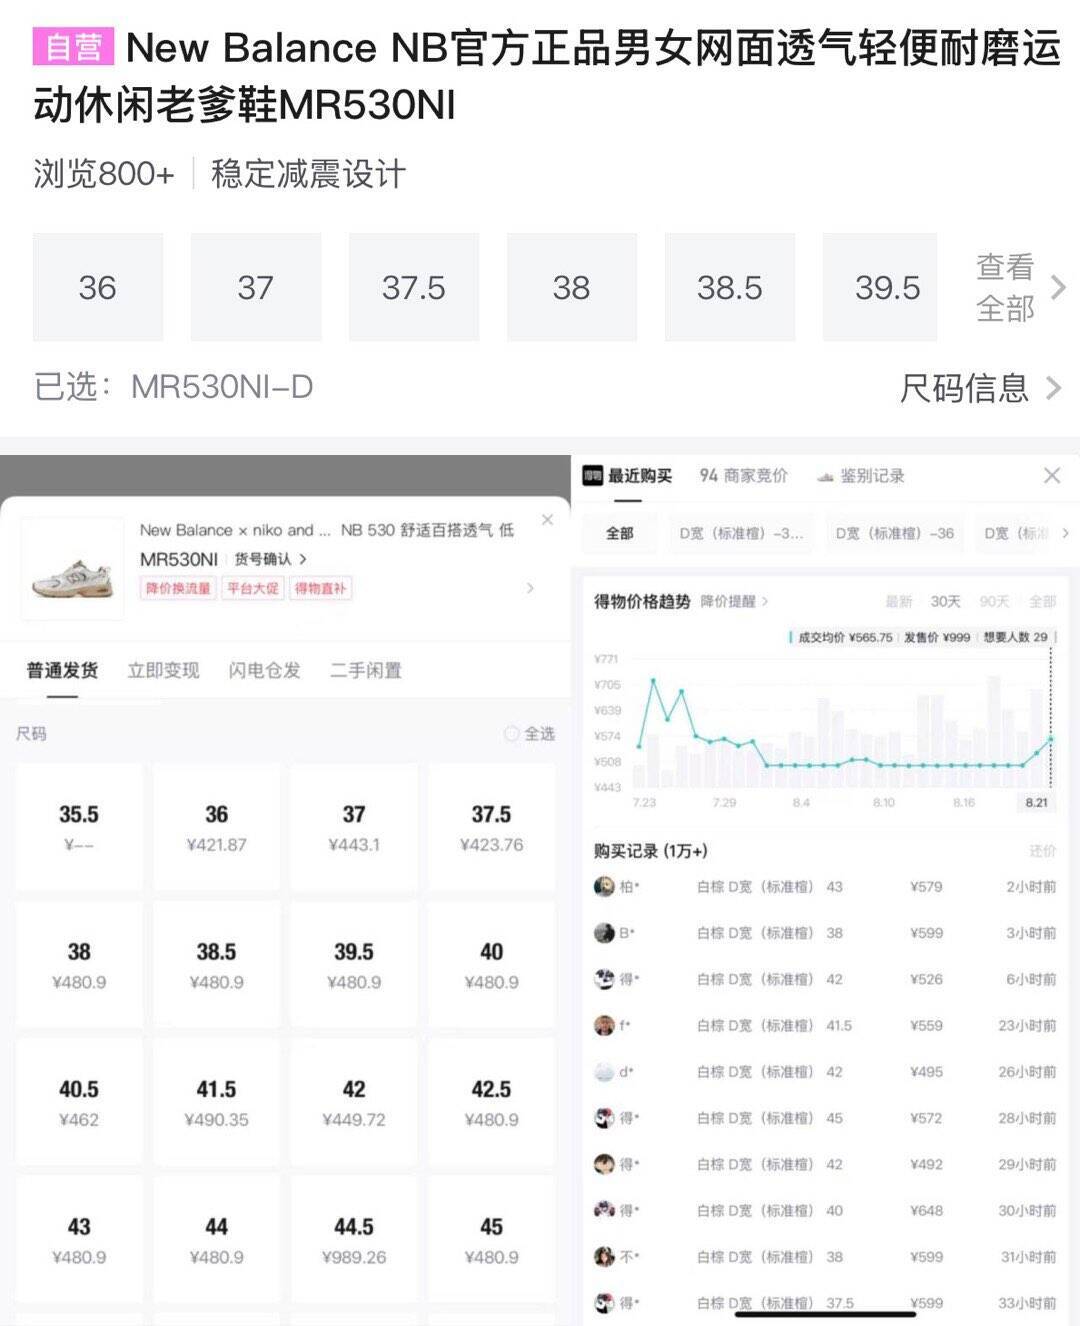Toggle the 全选 radio button
The height and width of the screenshot is (1326, 1080).
(512, 734)
